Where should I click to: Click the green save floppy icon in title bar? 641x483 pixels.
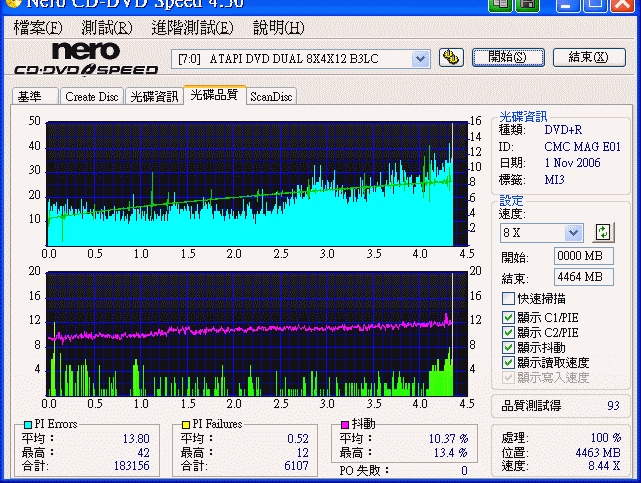528,4
